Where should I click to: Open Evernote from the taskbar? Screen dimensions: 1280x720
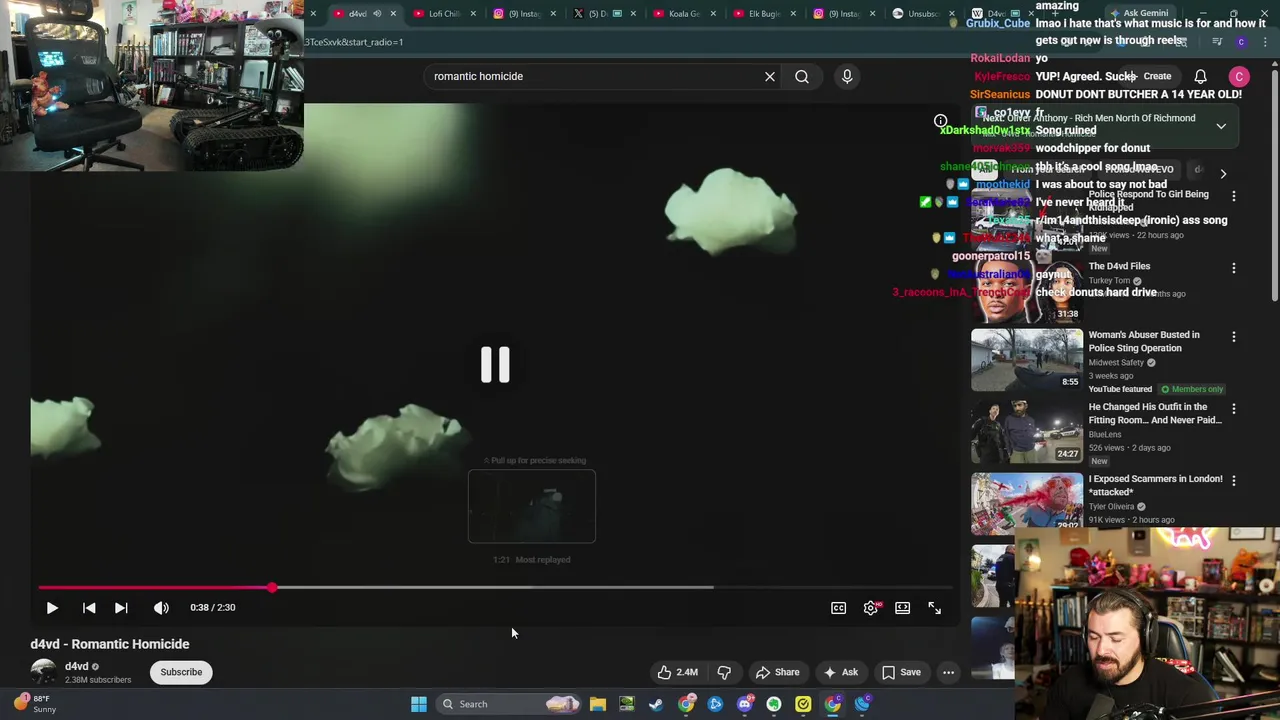pos(774,704)
